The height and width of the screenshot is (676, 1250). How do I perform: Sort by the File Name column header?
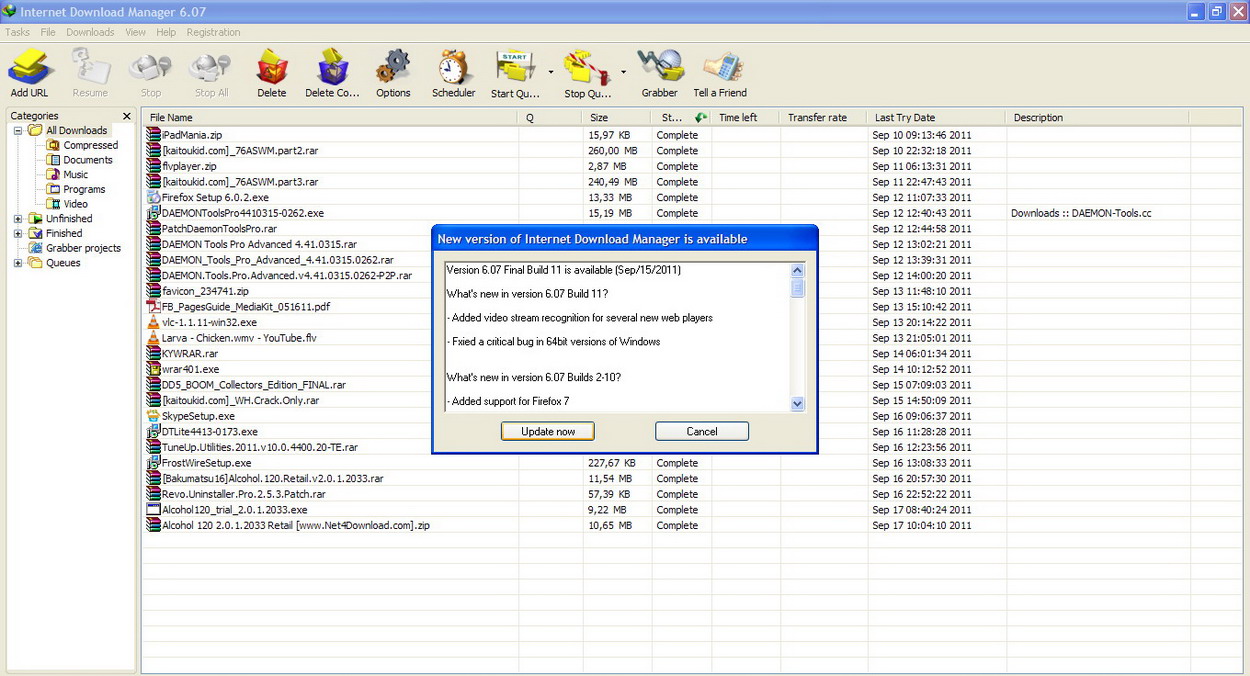coord(330,117)
